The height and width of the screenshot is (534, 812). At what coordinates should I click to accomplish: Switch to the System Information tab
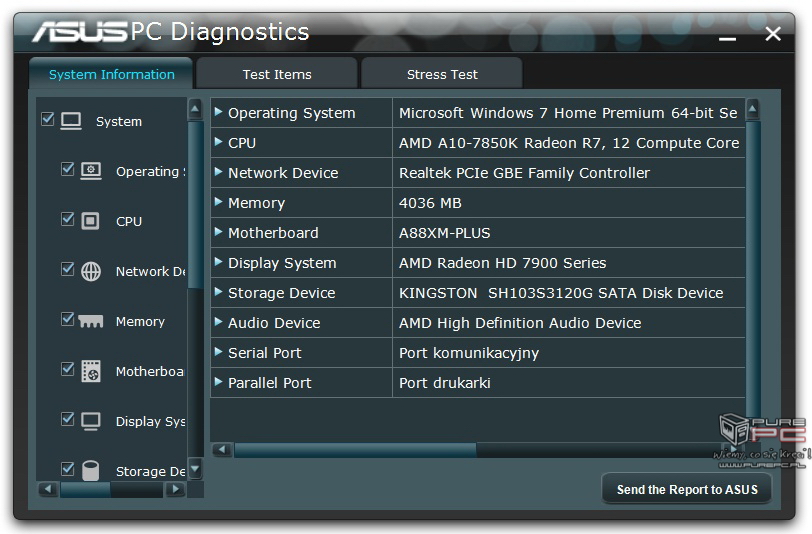(111, 74)
